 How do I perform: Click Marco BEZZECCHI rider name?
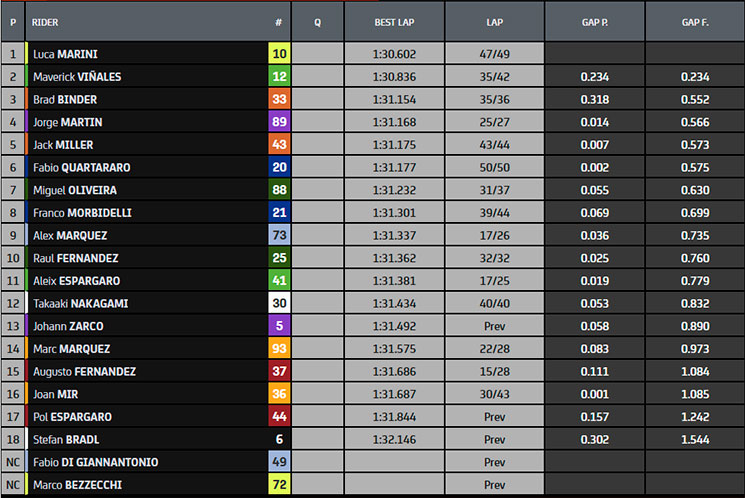pyautogui.click(x=77, y=485)
